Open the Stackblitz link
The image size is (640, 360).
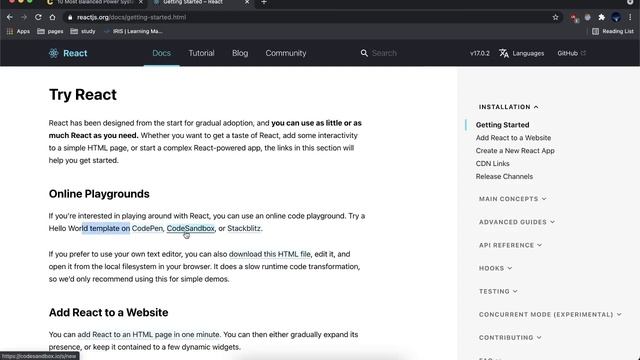click(x=244, y=228)
